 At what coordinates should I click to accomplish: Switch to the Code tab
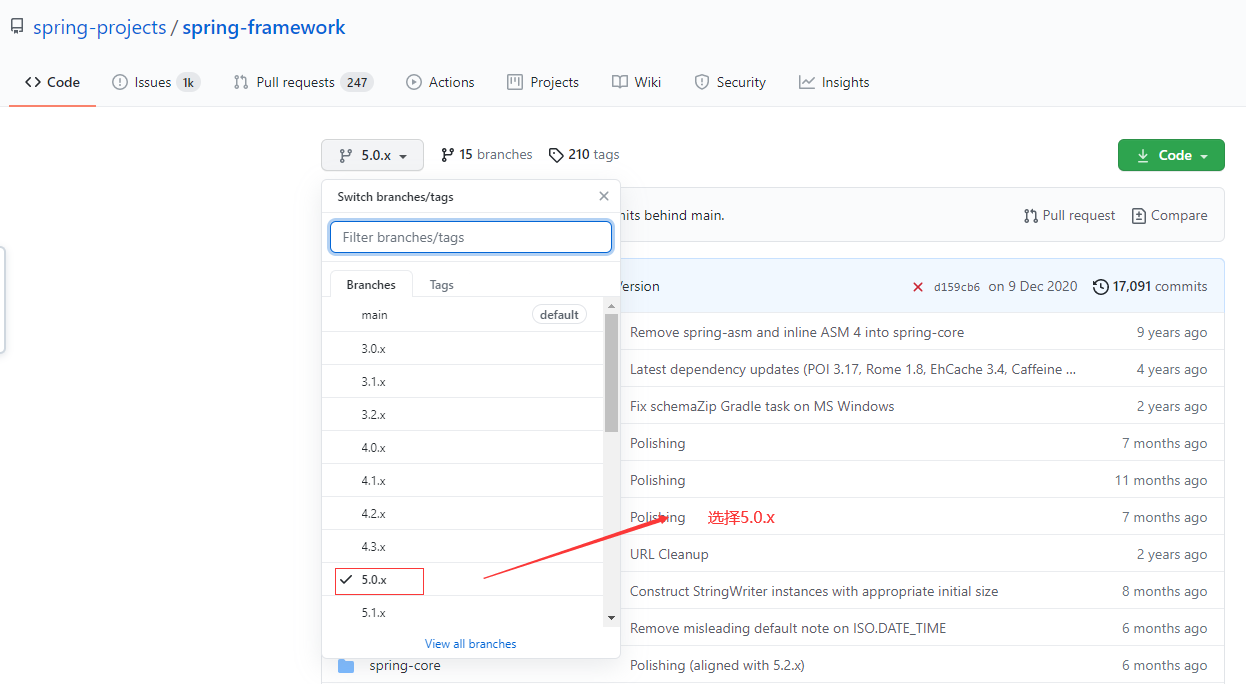point(52,82)
